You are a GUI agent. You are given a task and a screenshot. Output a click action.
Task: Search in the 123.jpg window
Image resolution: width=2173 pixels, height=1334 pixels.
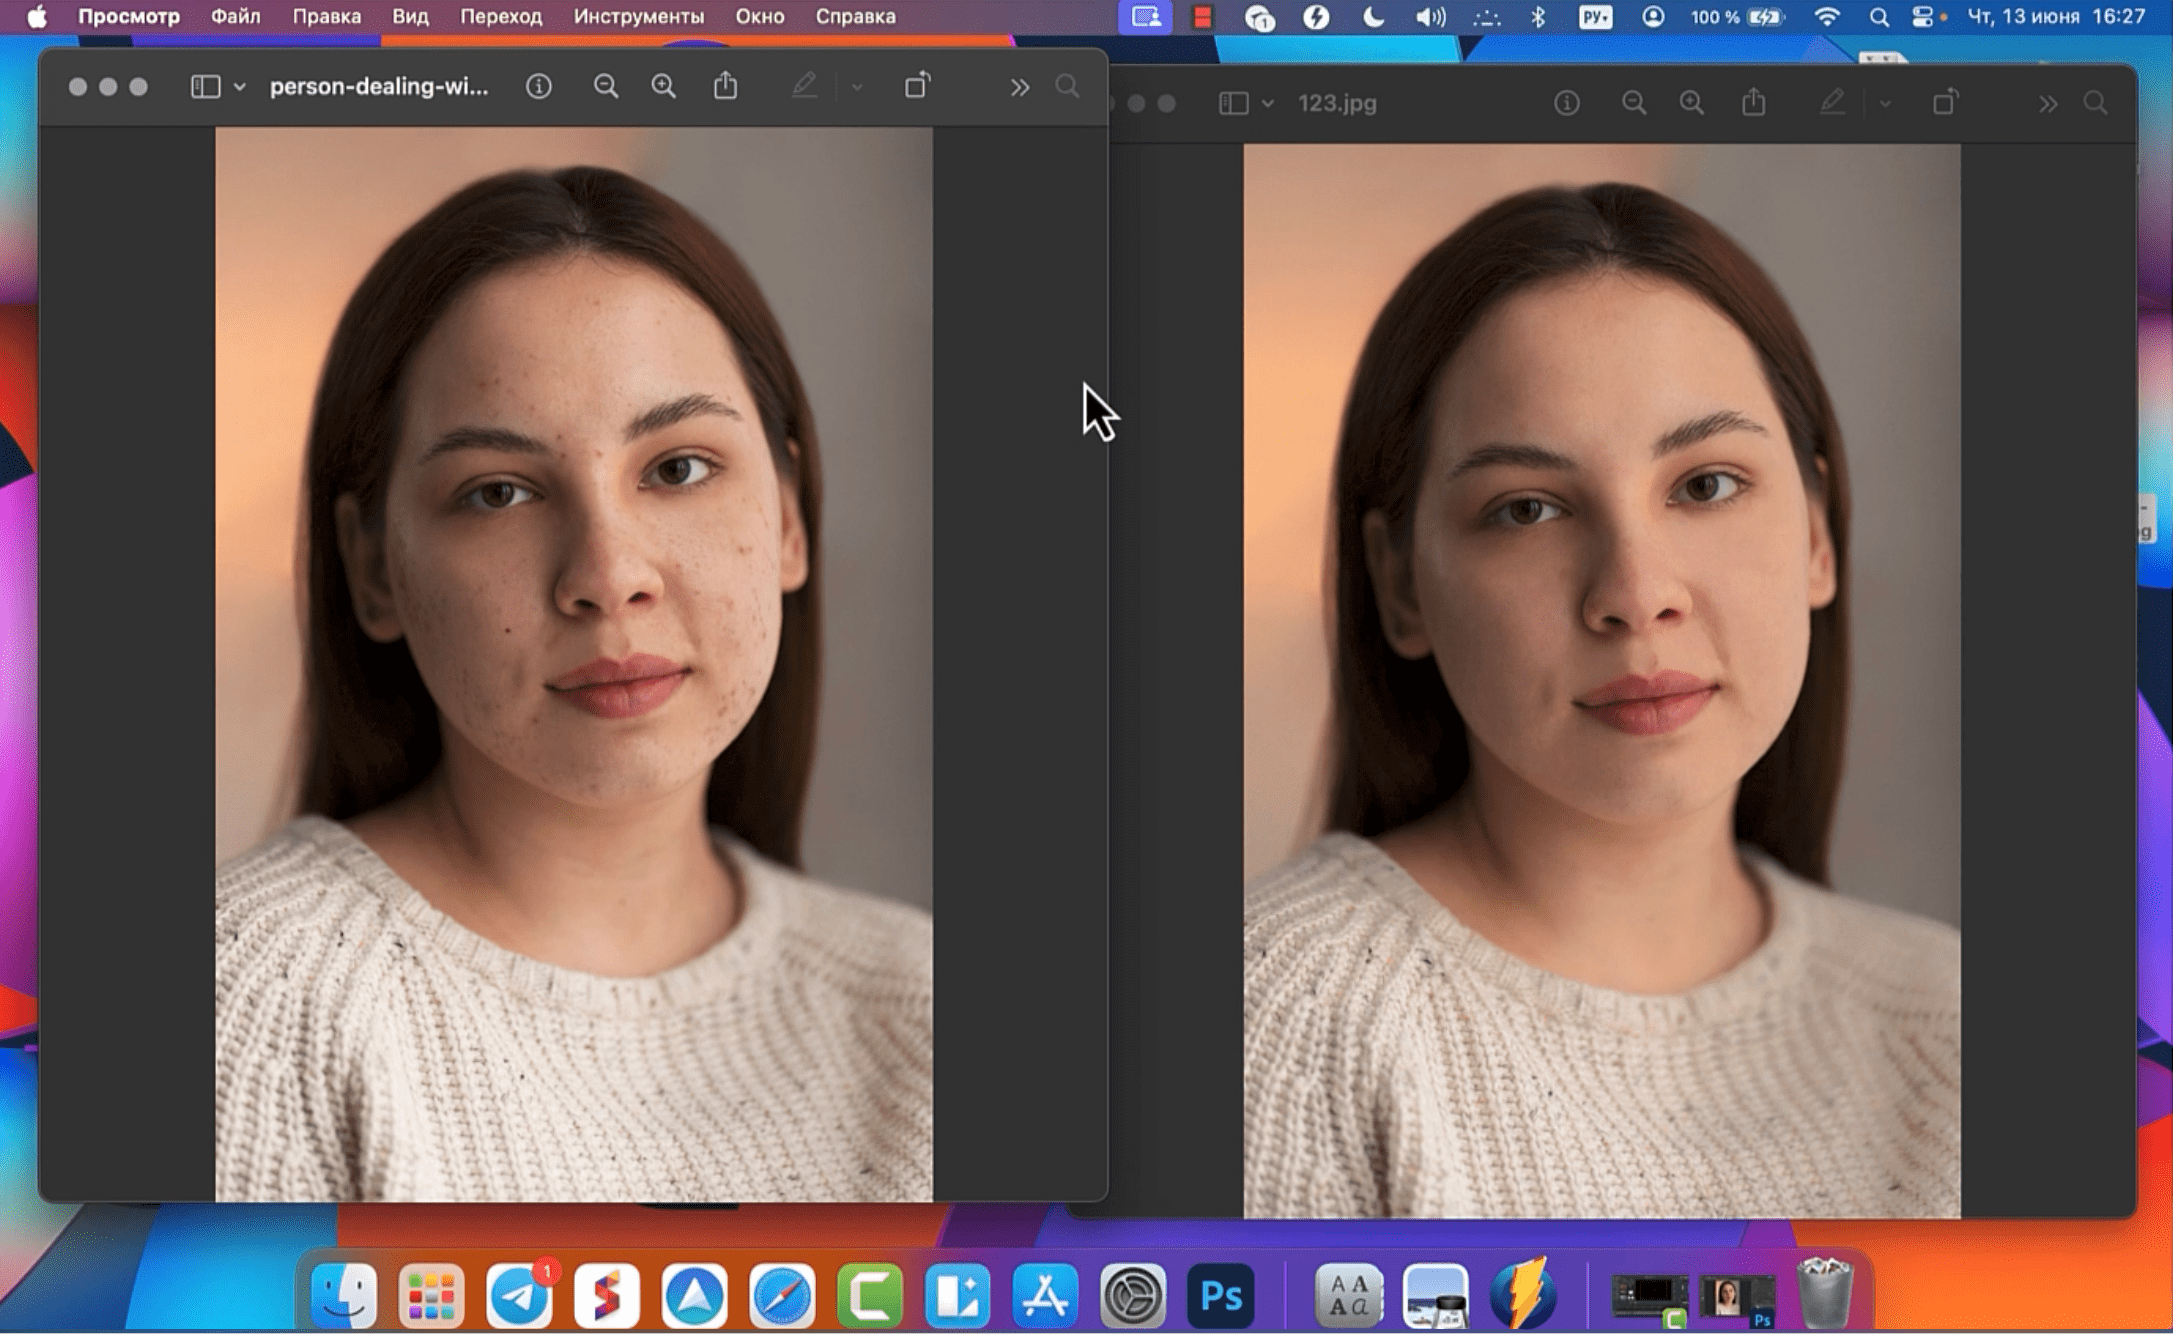pos(2096,103)
